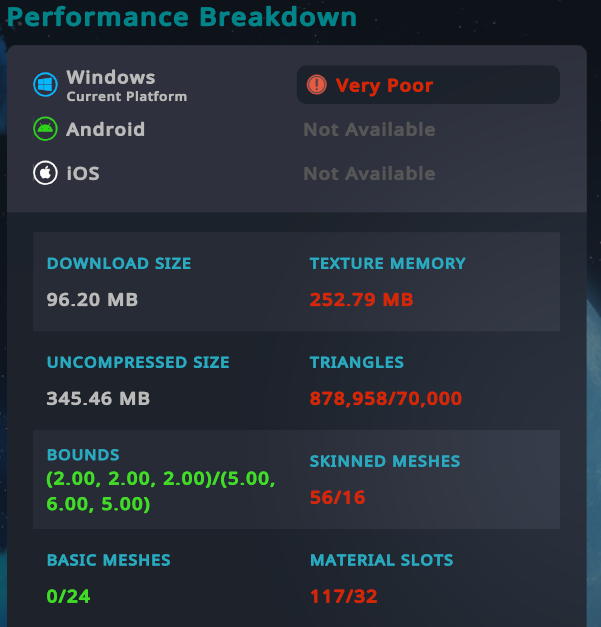
Task: Click the 96.20 MB download size value
Action: click(x=92, y=300)
